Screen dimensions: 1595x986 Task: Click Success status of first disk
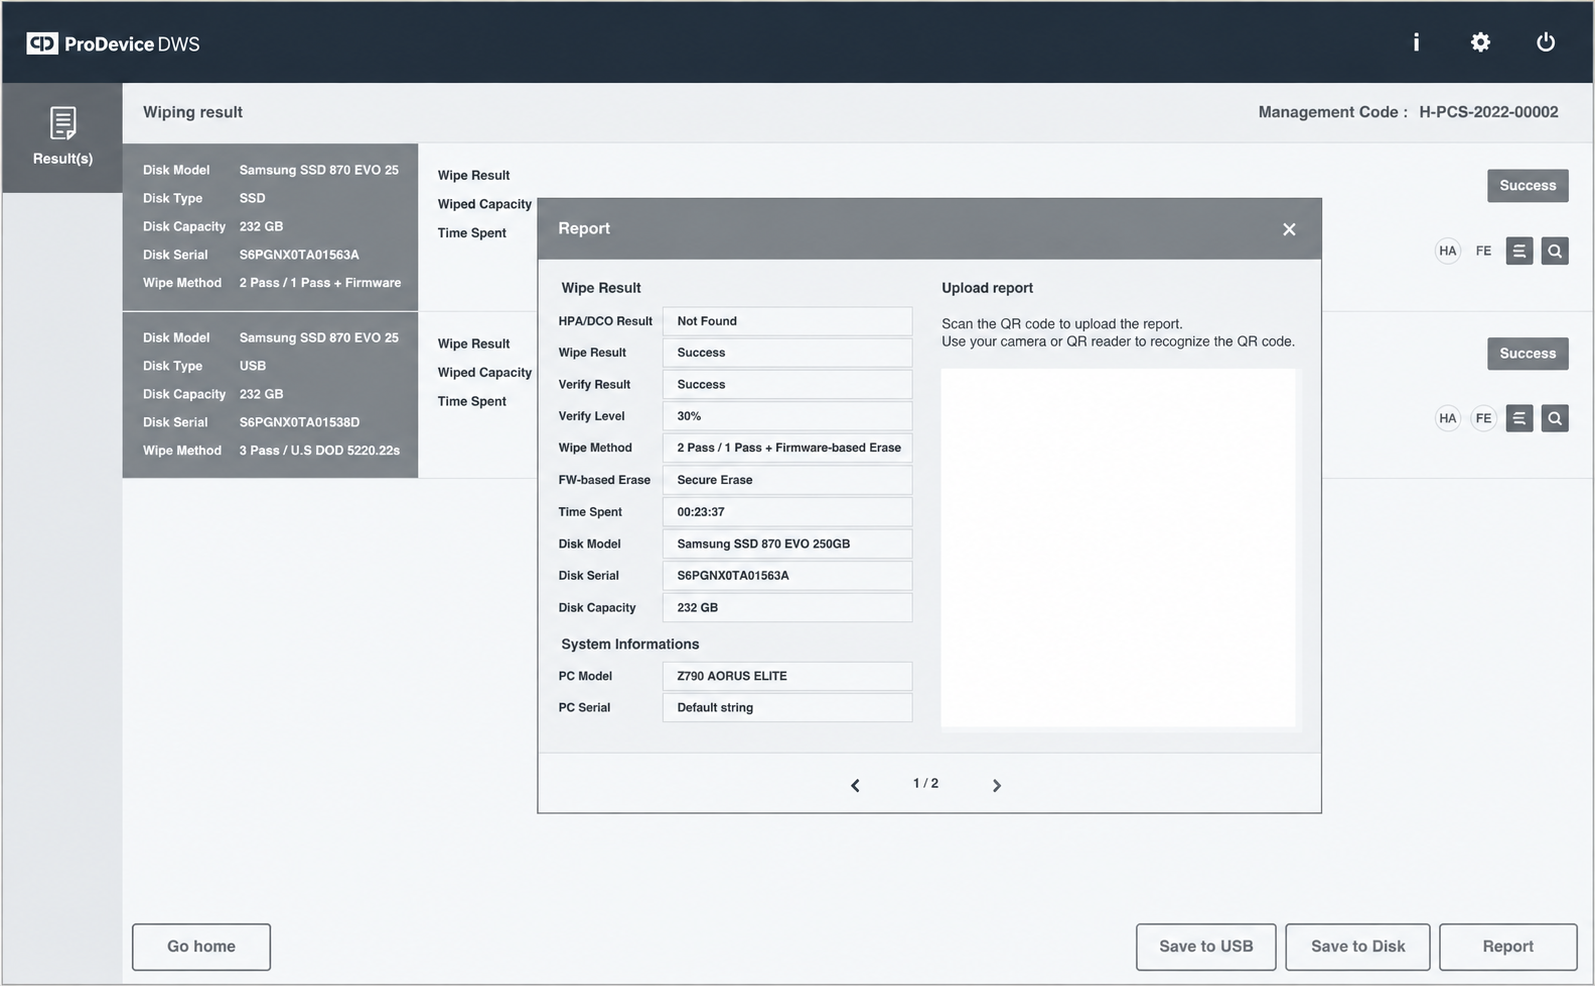tap(1527, 185)
